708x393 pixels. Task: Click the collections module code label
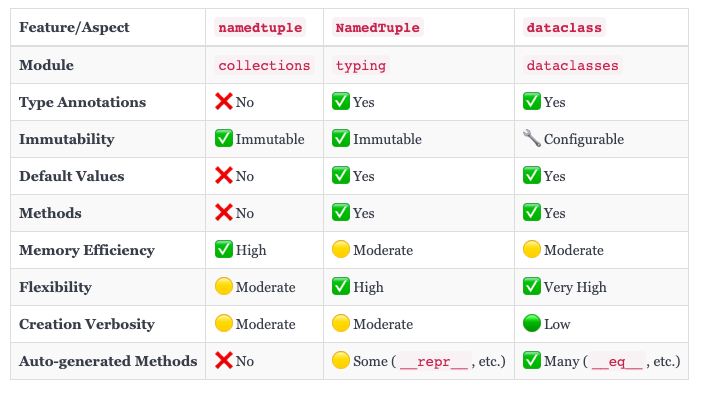click(264, 66)
